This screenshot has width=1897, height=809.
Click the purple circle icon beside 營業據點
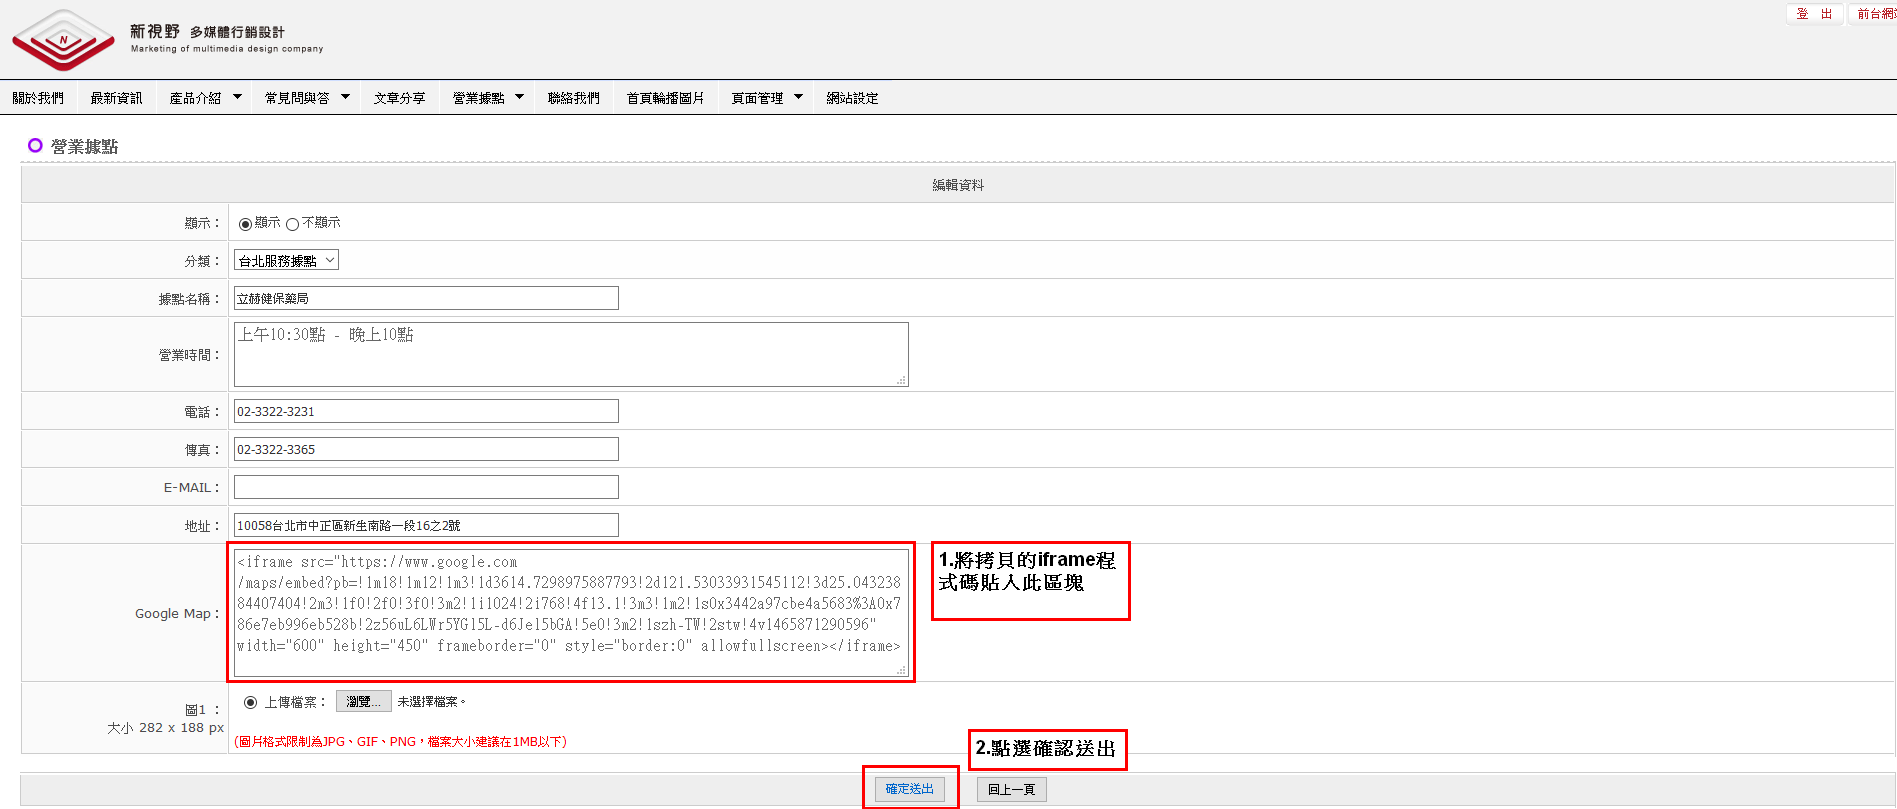click(x=35, y=146)
